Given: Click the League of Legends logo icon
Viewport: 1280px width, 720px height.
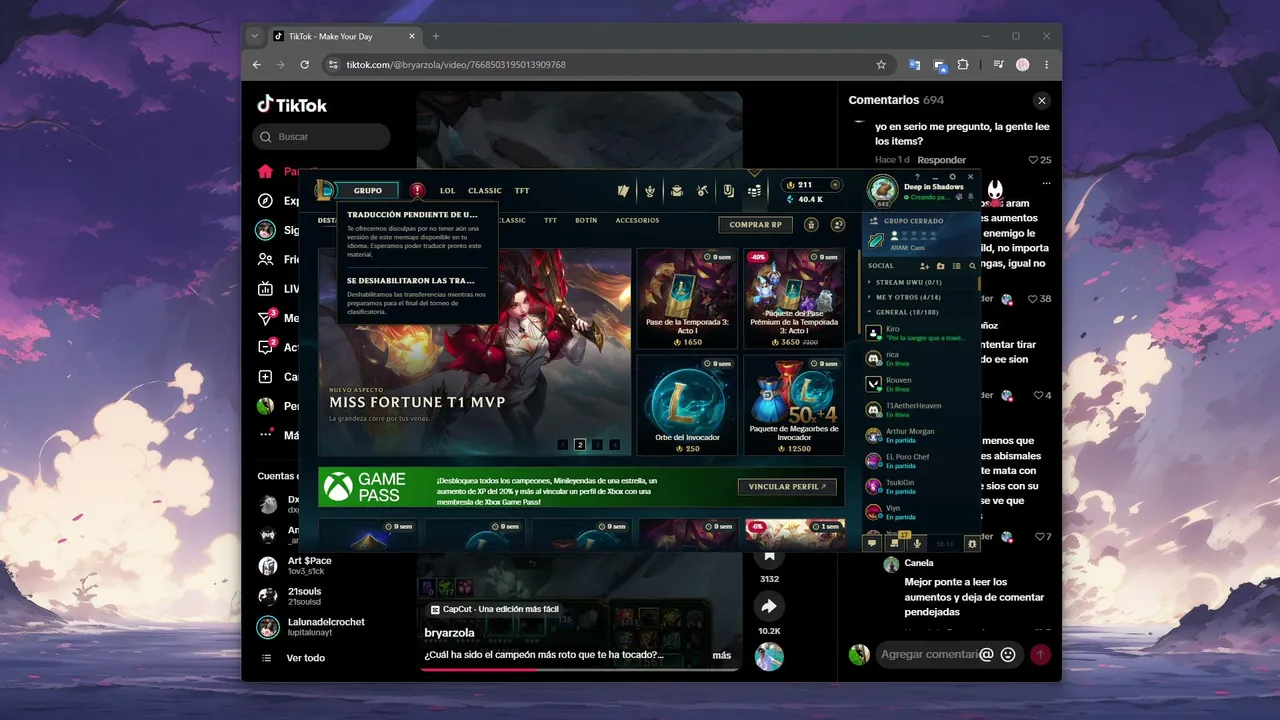Looking at the screenshot, I should [x=324, y=190].
